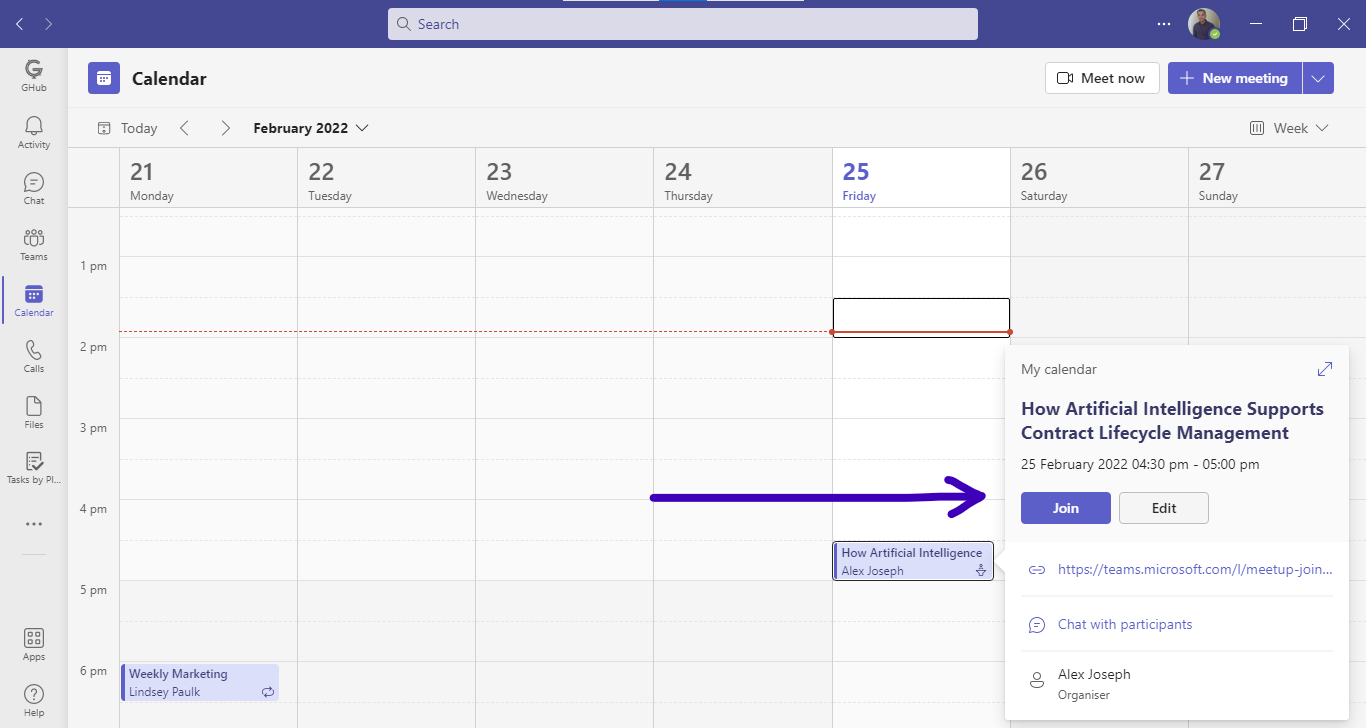Open the Apps panel
The width and height of the screenshot is (1366, 728).
[33, 641]
